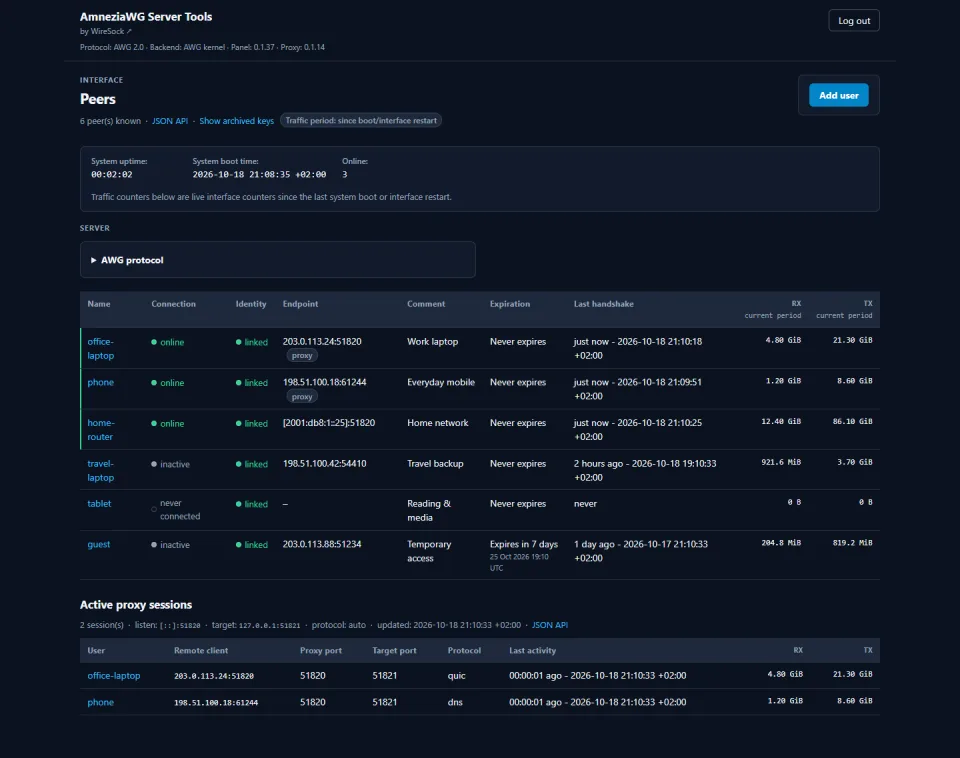Click the 2 hours ago handshake entry
The height and width of the screenshot is (758, 960).
(x=645, y=470)
